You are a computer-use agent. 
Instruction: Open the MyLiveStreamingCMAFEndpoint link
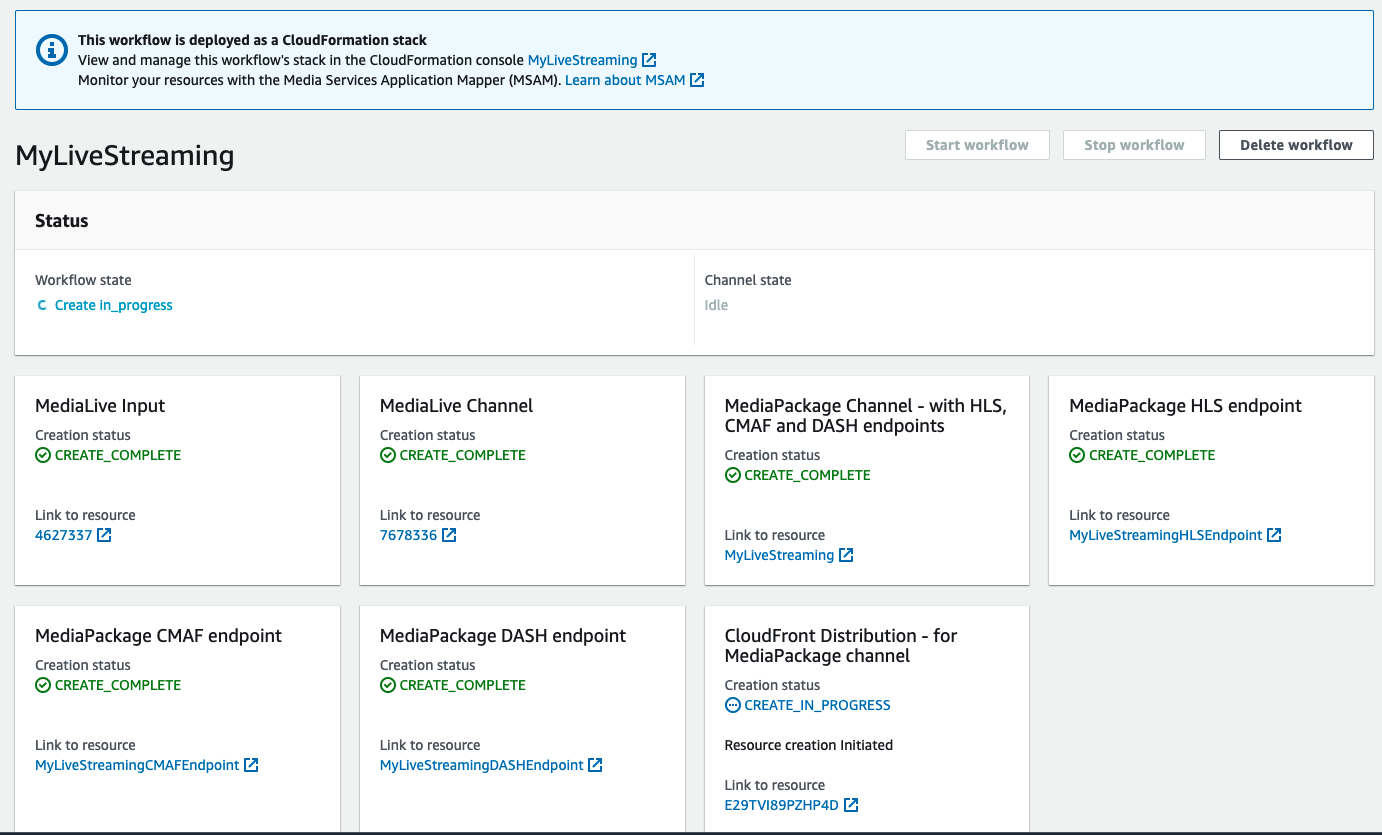137,765
